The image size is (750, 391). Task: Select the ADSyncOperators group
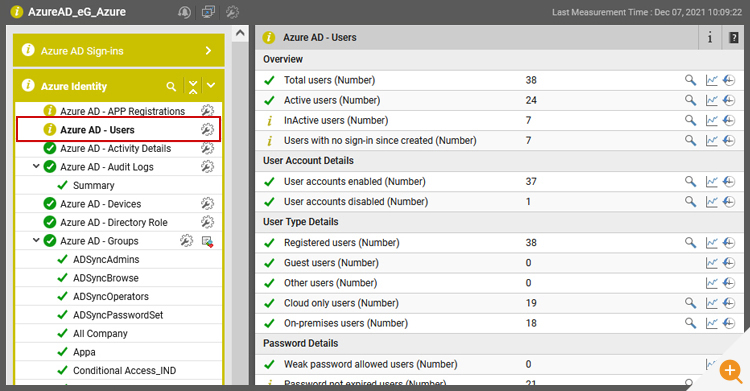(x=110, y=297)
